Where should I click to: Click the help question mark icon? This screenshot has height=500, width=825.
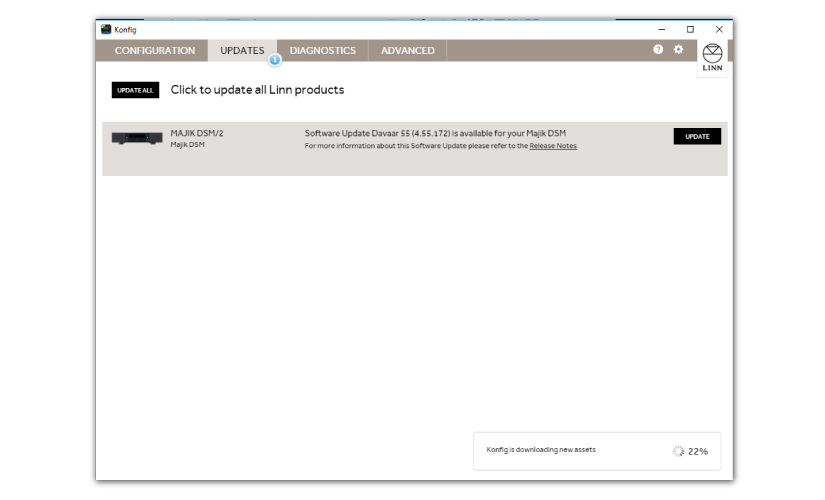[658, 49]
